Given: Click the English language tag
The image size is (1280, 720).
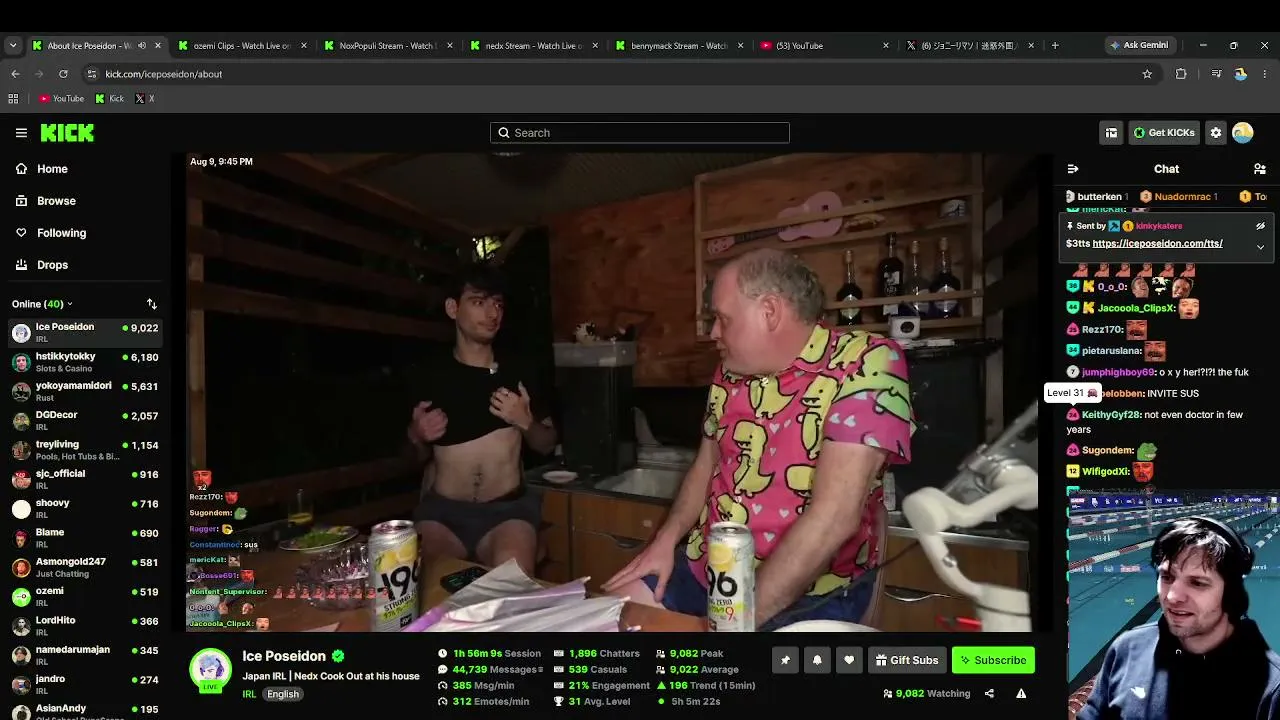Looking at the screenshot, I should [283, 694].
